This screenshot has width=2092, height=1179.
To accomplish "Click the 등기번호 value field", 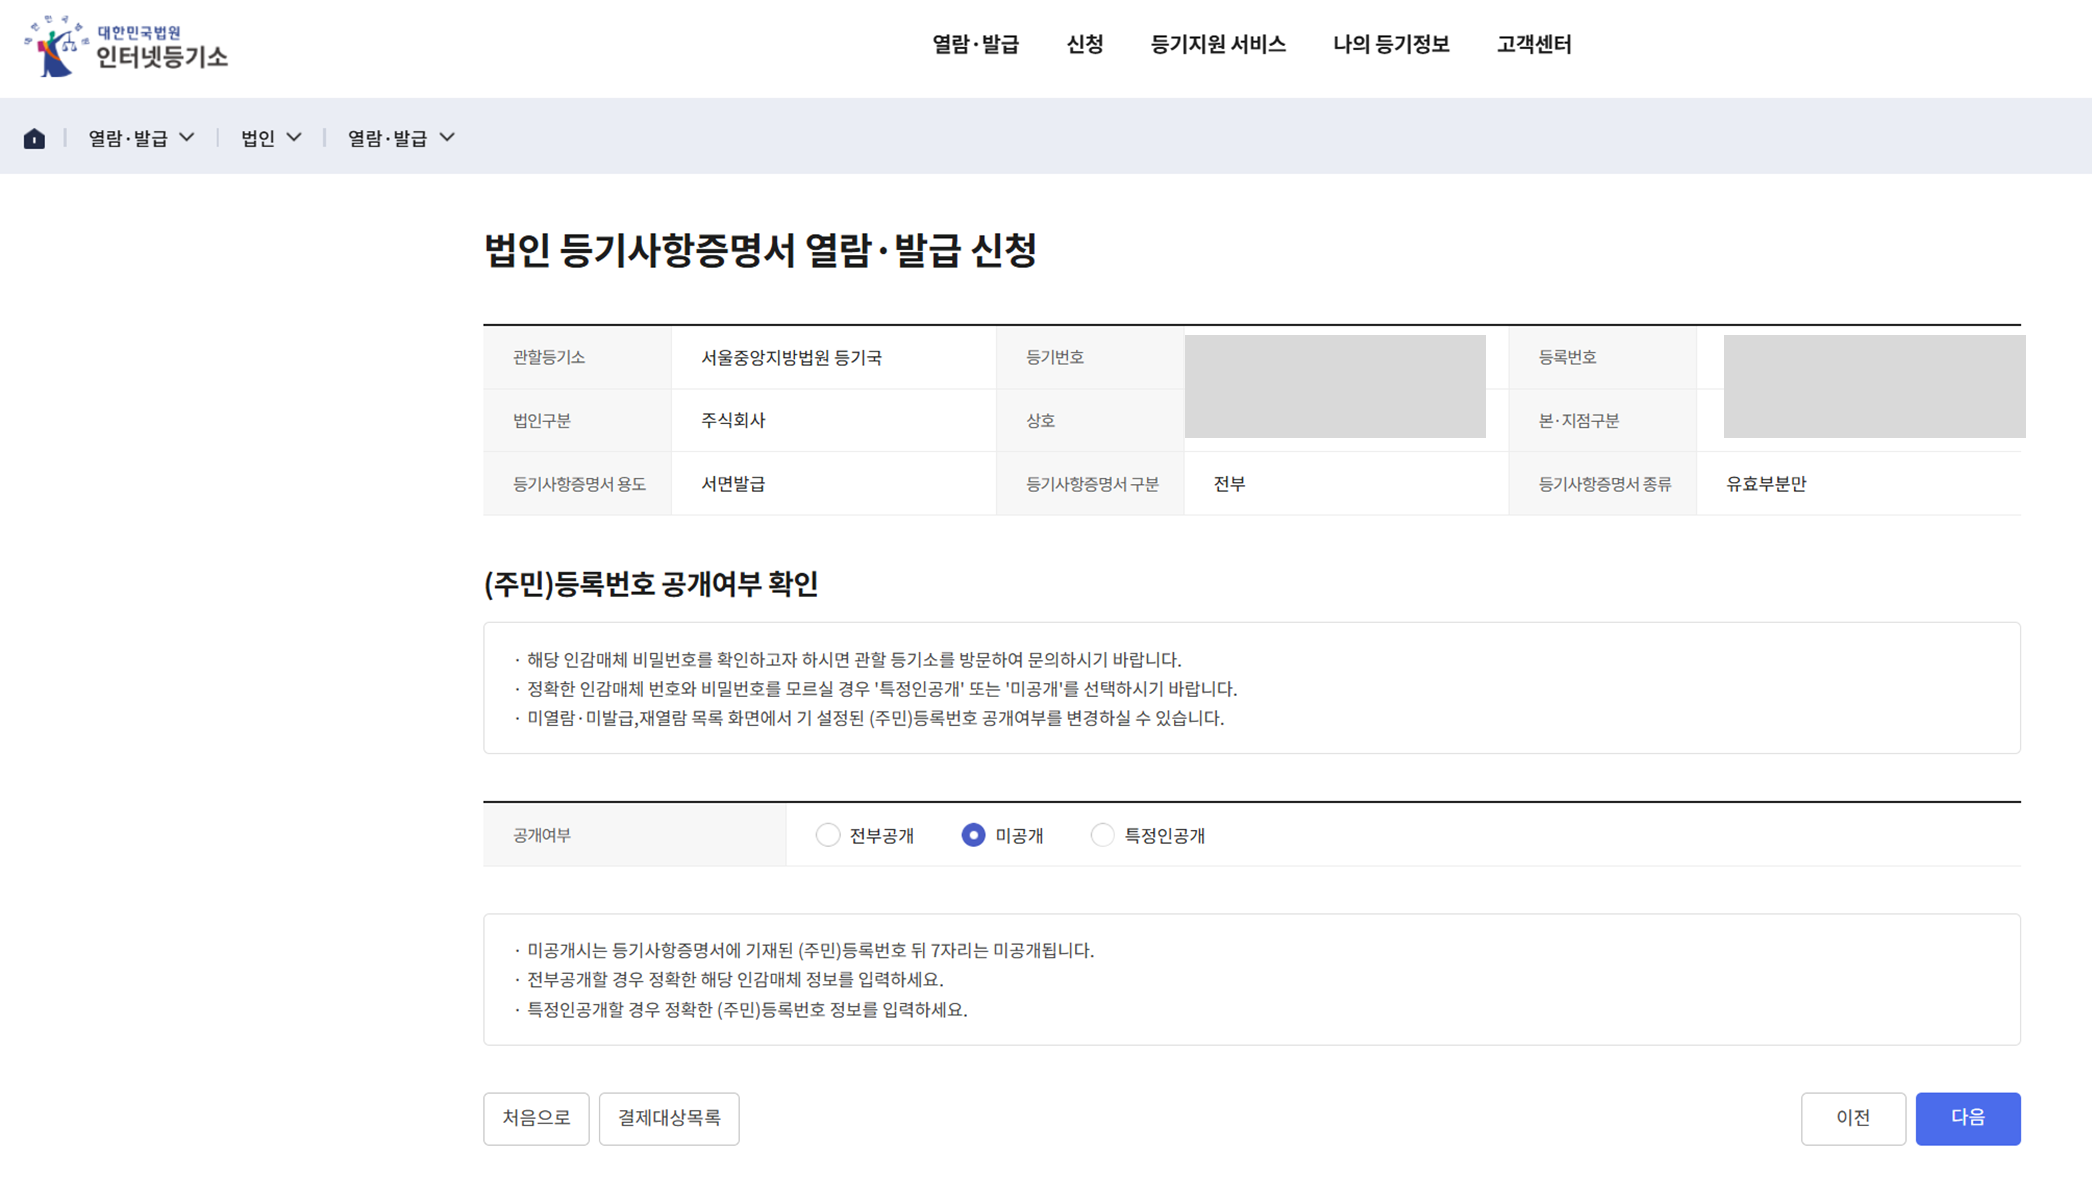I will click(1334, 359).
